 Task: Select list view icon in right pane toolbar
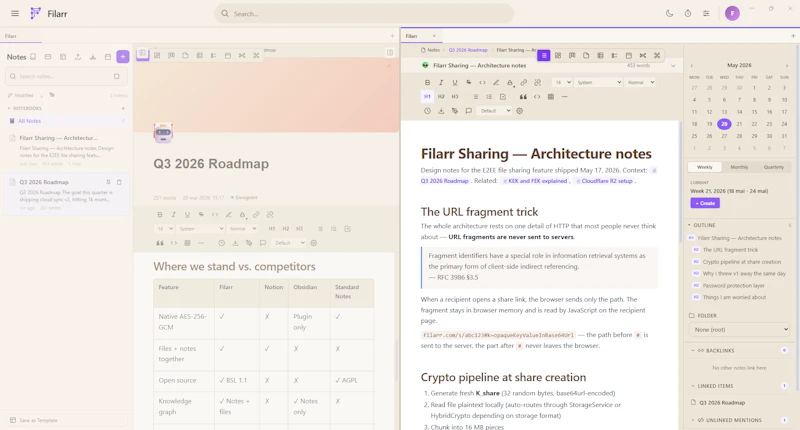point(544,55)
